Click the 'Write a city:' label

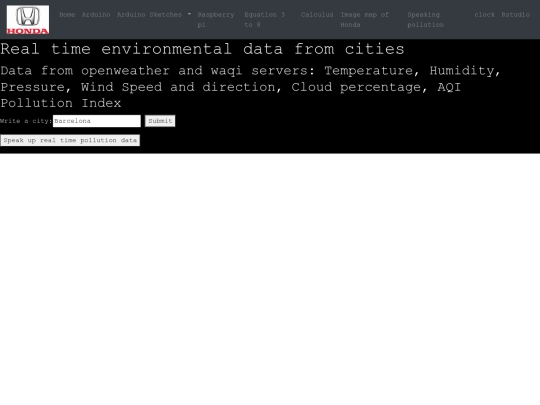click(26, 121)
